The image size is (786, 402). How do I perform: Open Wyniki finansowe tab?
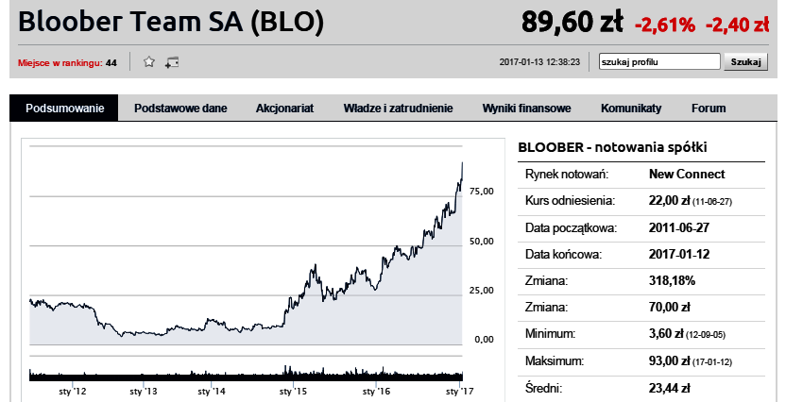coord(526,108)
